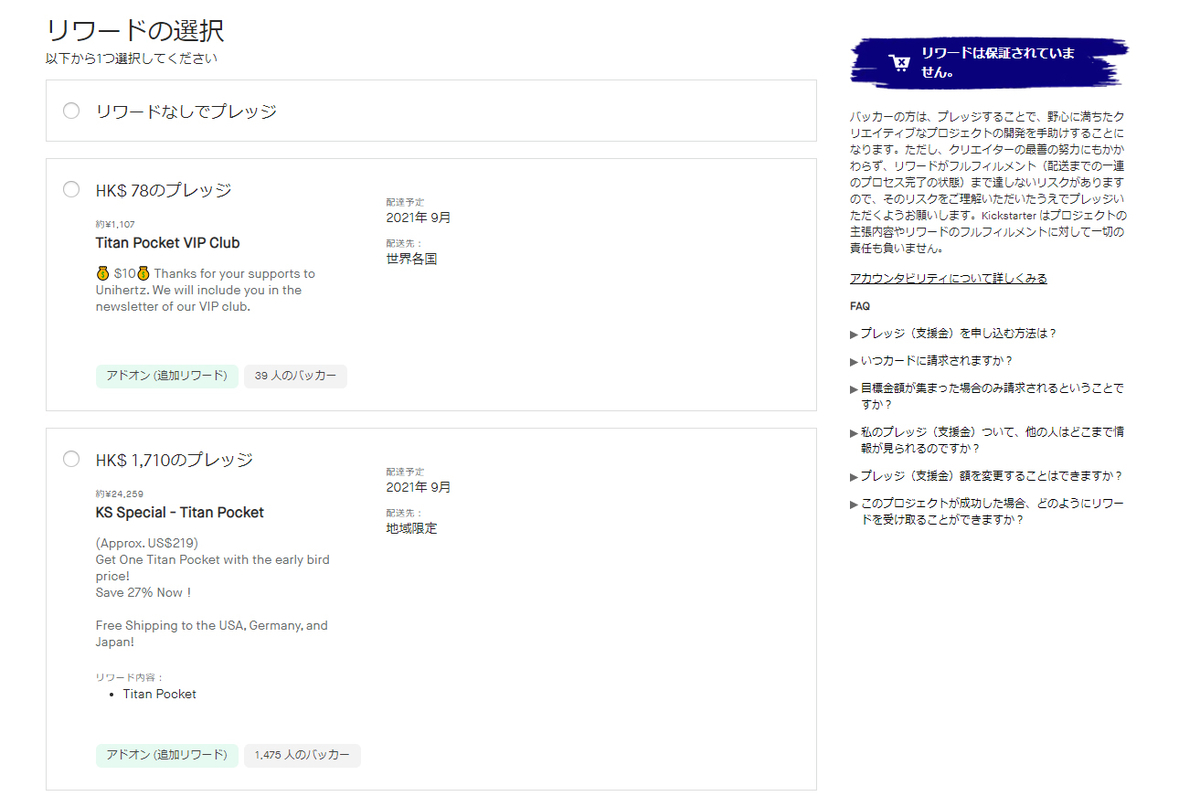Open アカウンタビリティについて詳しくみる link
Viewport: 1200px width, 807px height.
tap(948, 278)
